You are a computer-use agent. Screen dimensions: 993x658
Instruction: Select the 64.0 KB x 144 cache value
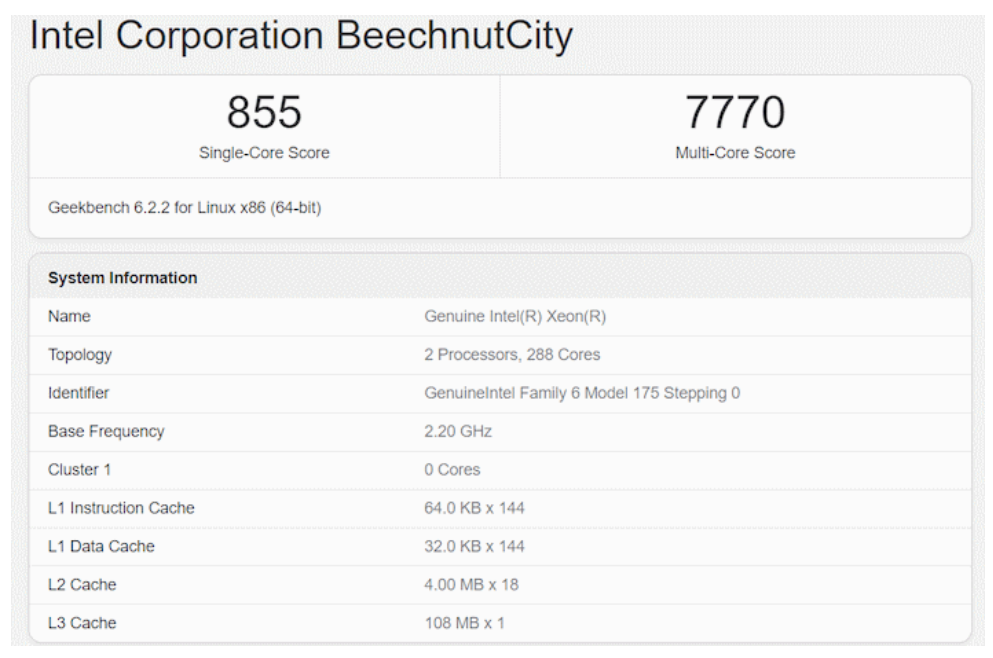point(474,508)
